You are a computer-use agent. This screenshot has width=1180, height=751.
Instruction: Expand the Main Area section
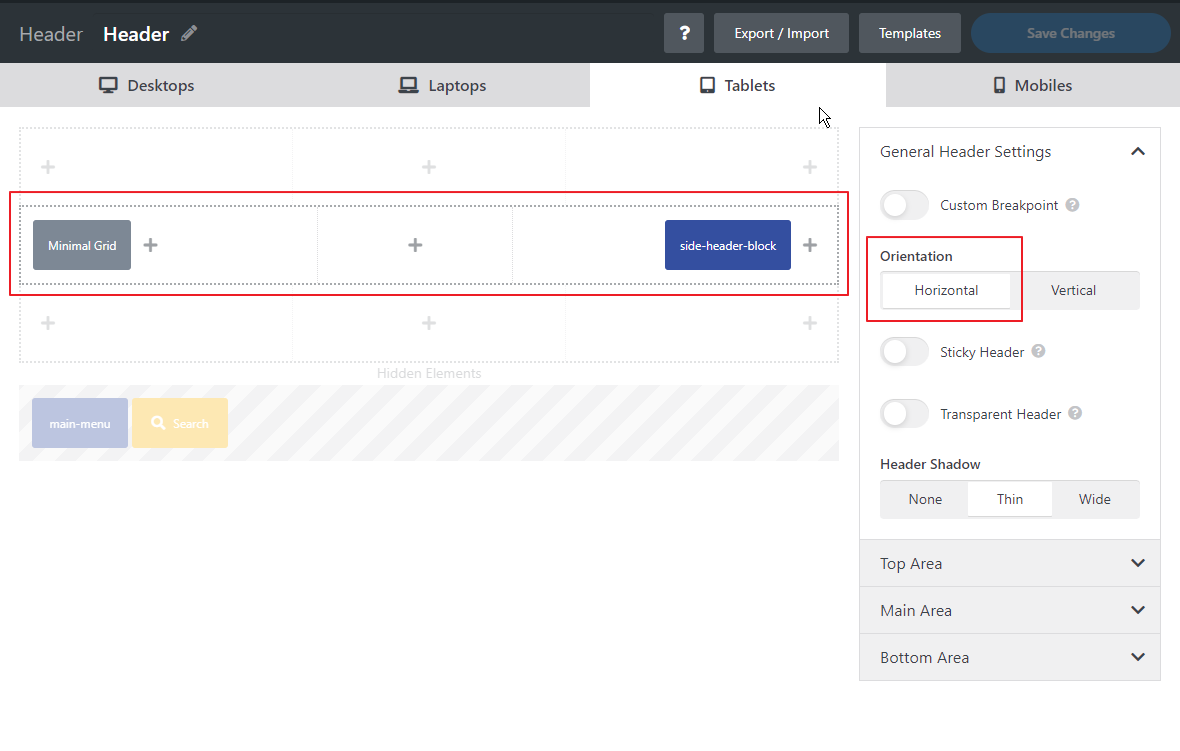pos(1010,610)
